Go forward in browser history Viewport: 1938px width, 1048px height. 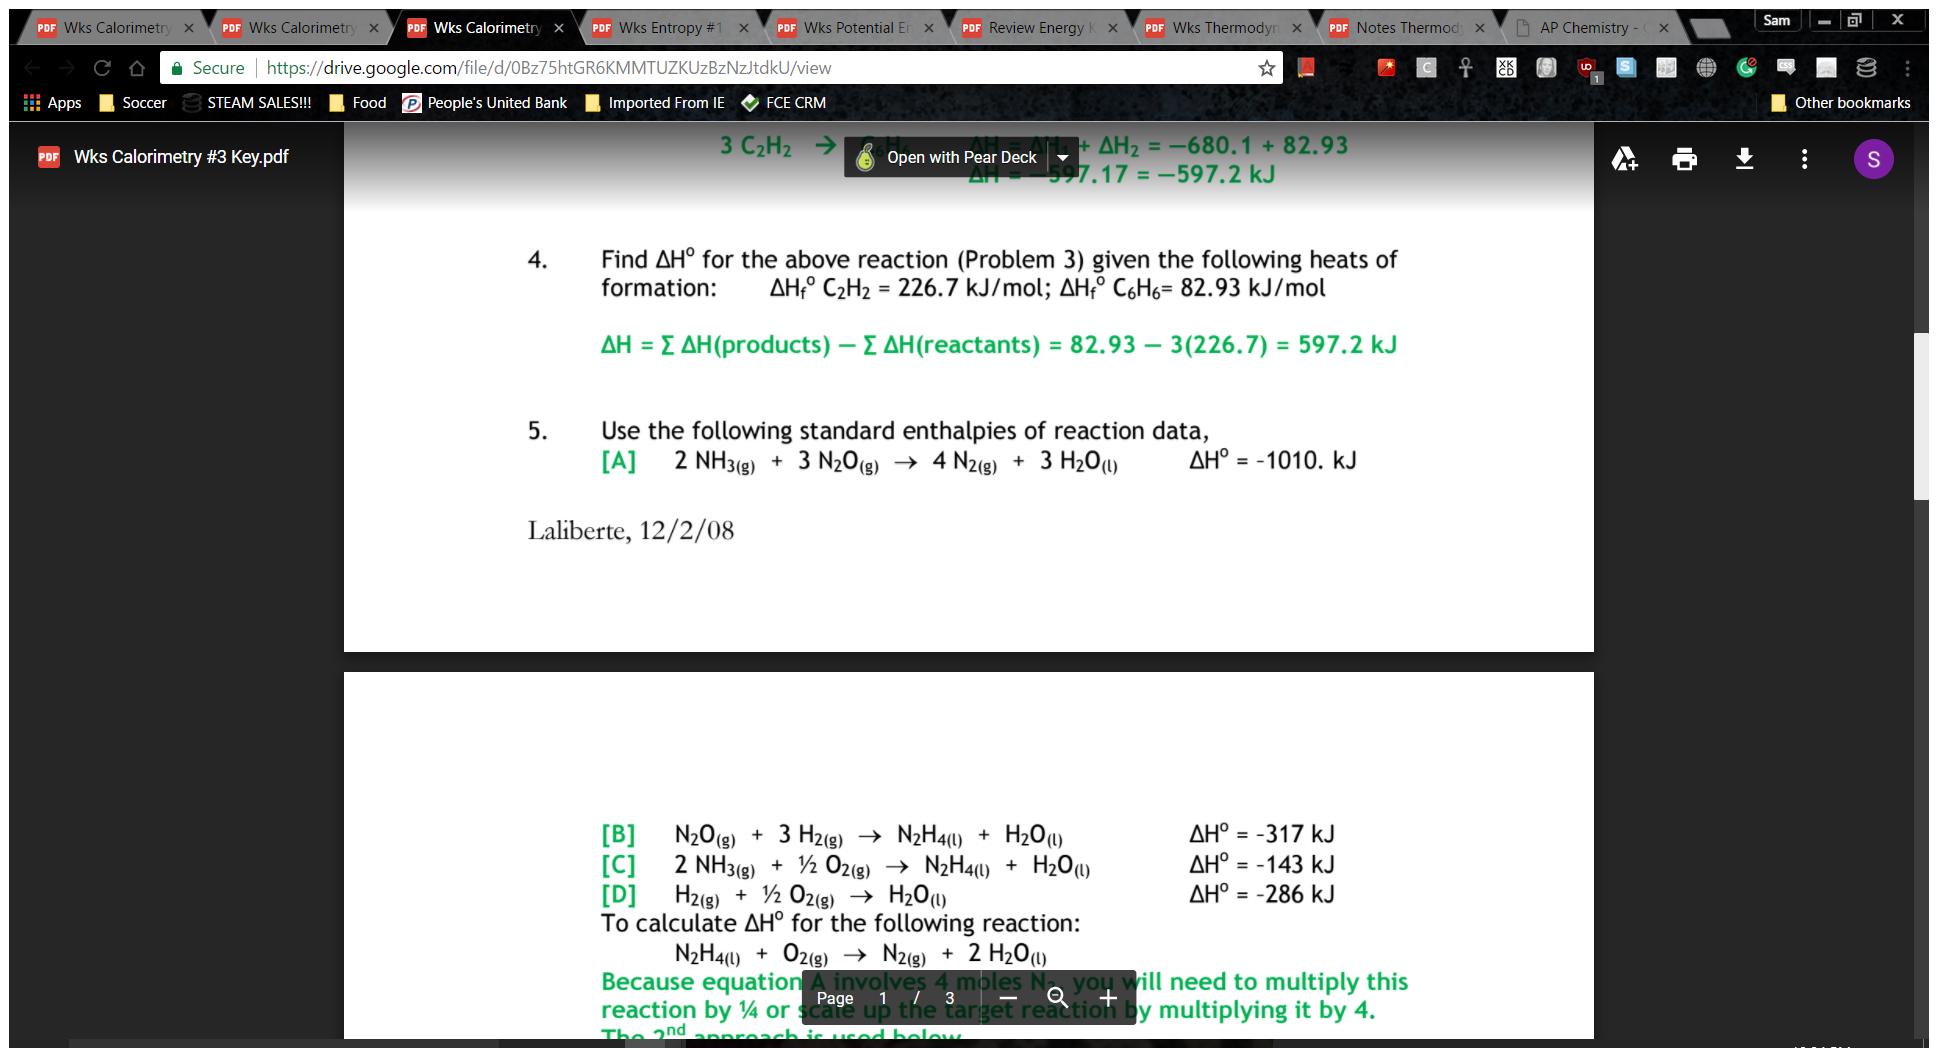pyautogui.click(x=67, y=68)
